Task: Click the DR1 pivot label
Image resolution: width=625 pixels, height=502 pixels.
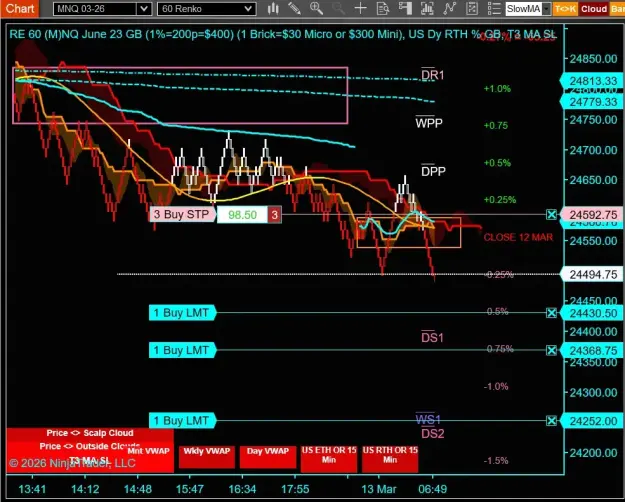Action: click(432, 75)
